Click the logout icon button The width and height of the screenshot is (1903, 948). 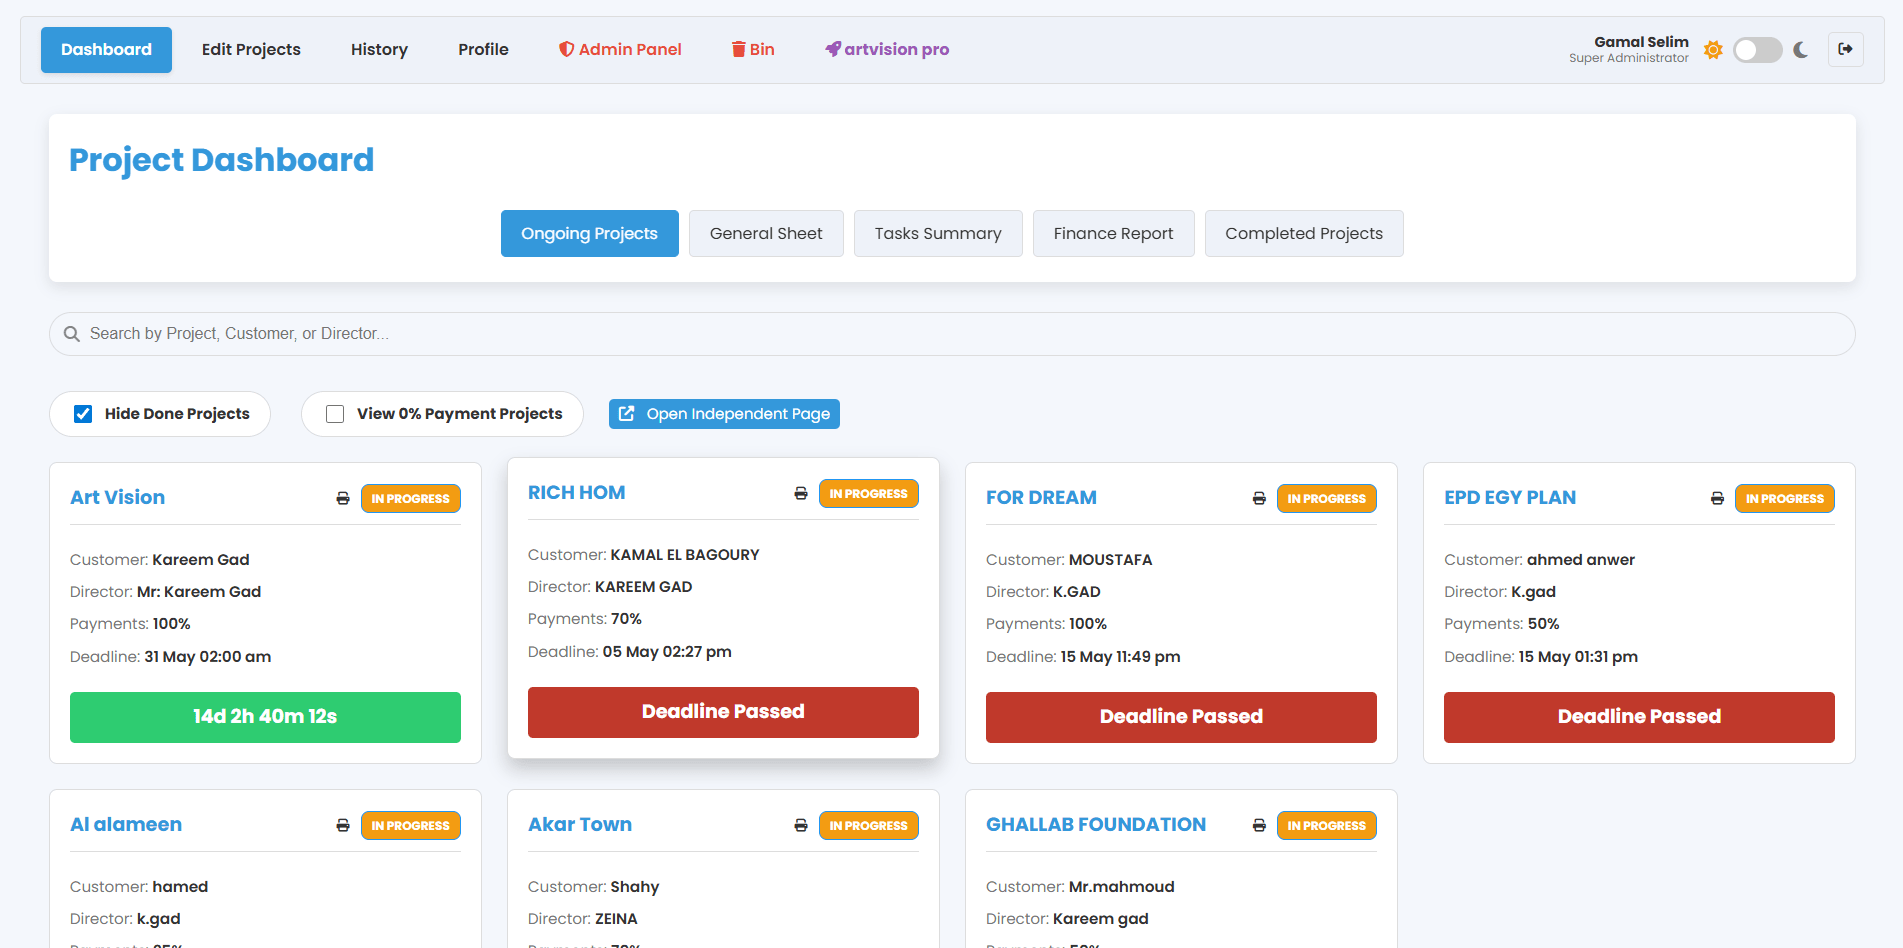pyautogui.click(x=1845, y=49)
